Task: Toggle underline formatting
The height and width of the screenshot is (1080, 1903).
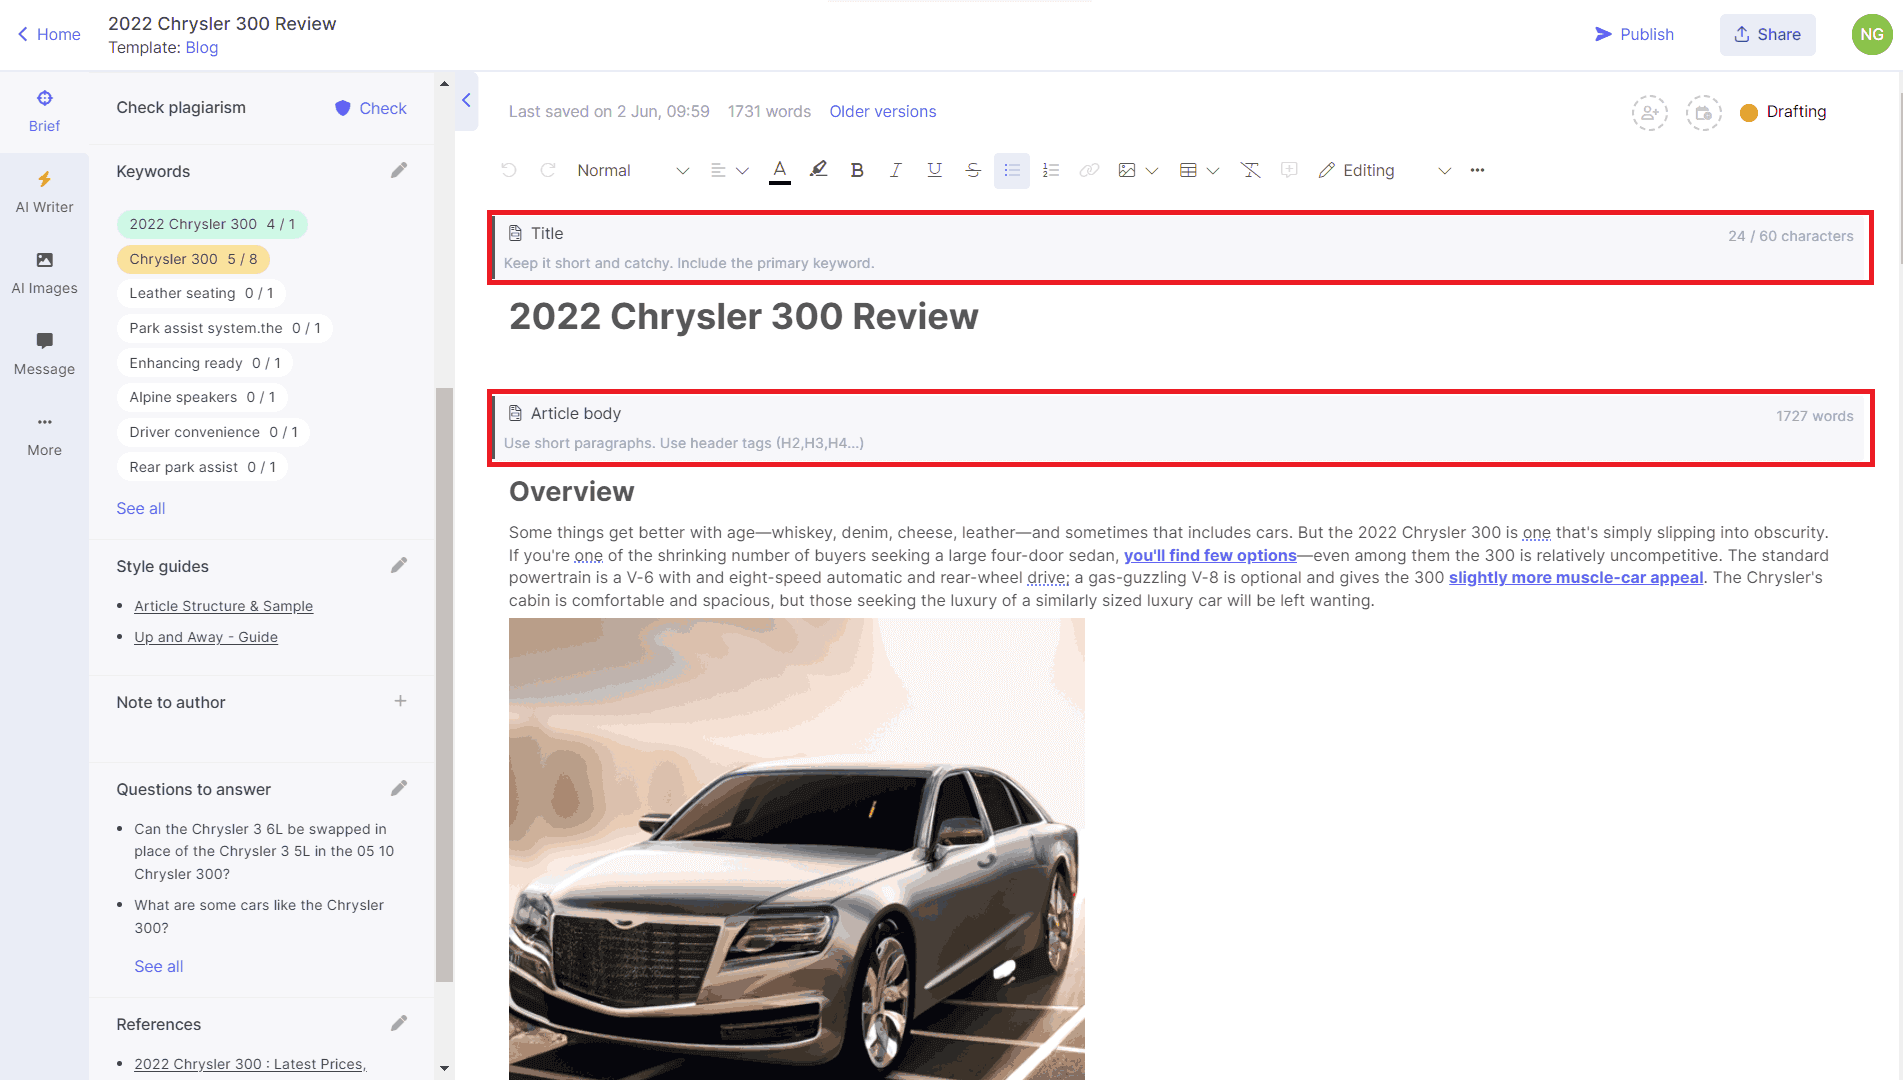Action: pyautogui.click(x=934, y=170)
